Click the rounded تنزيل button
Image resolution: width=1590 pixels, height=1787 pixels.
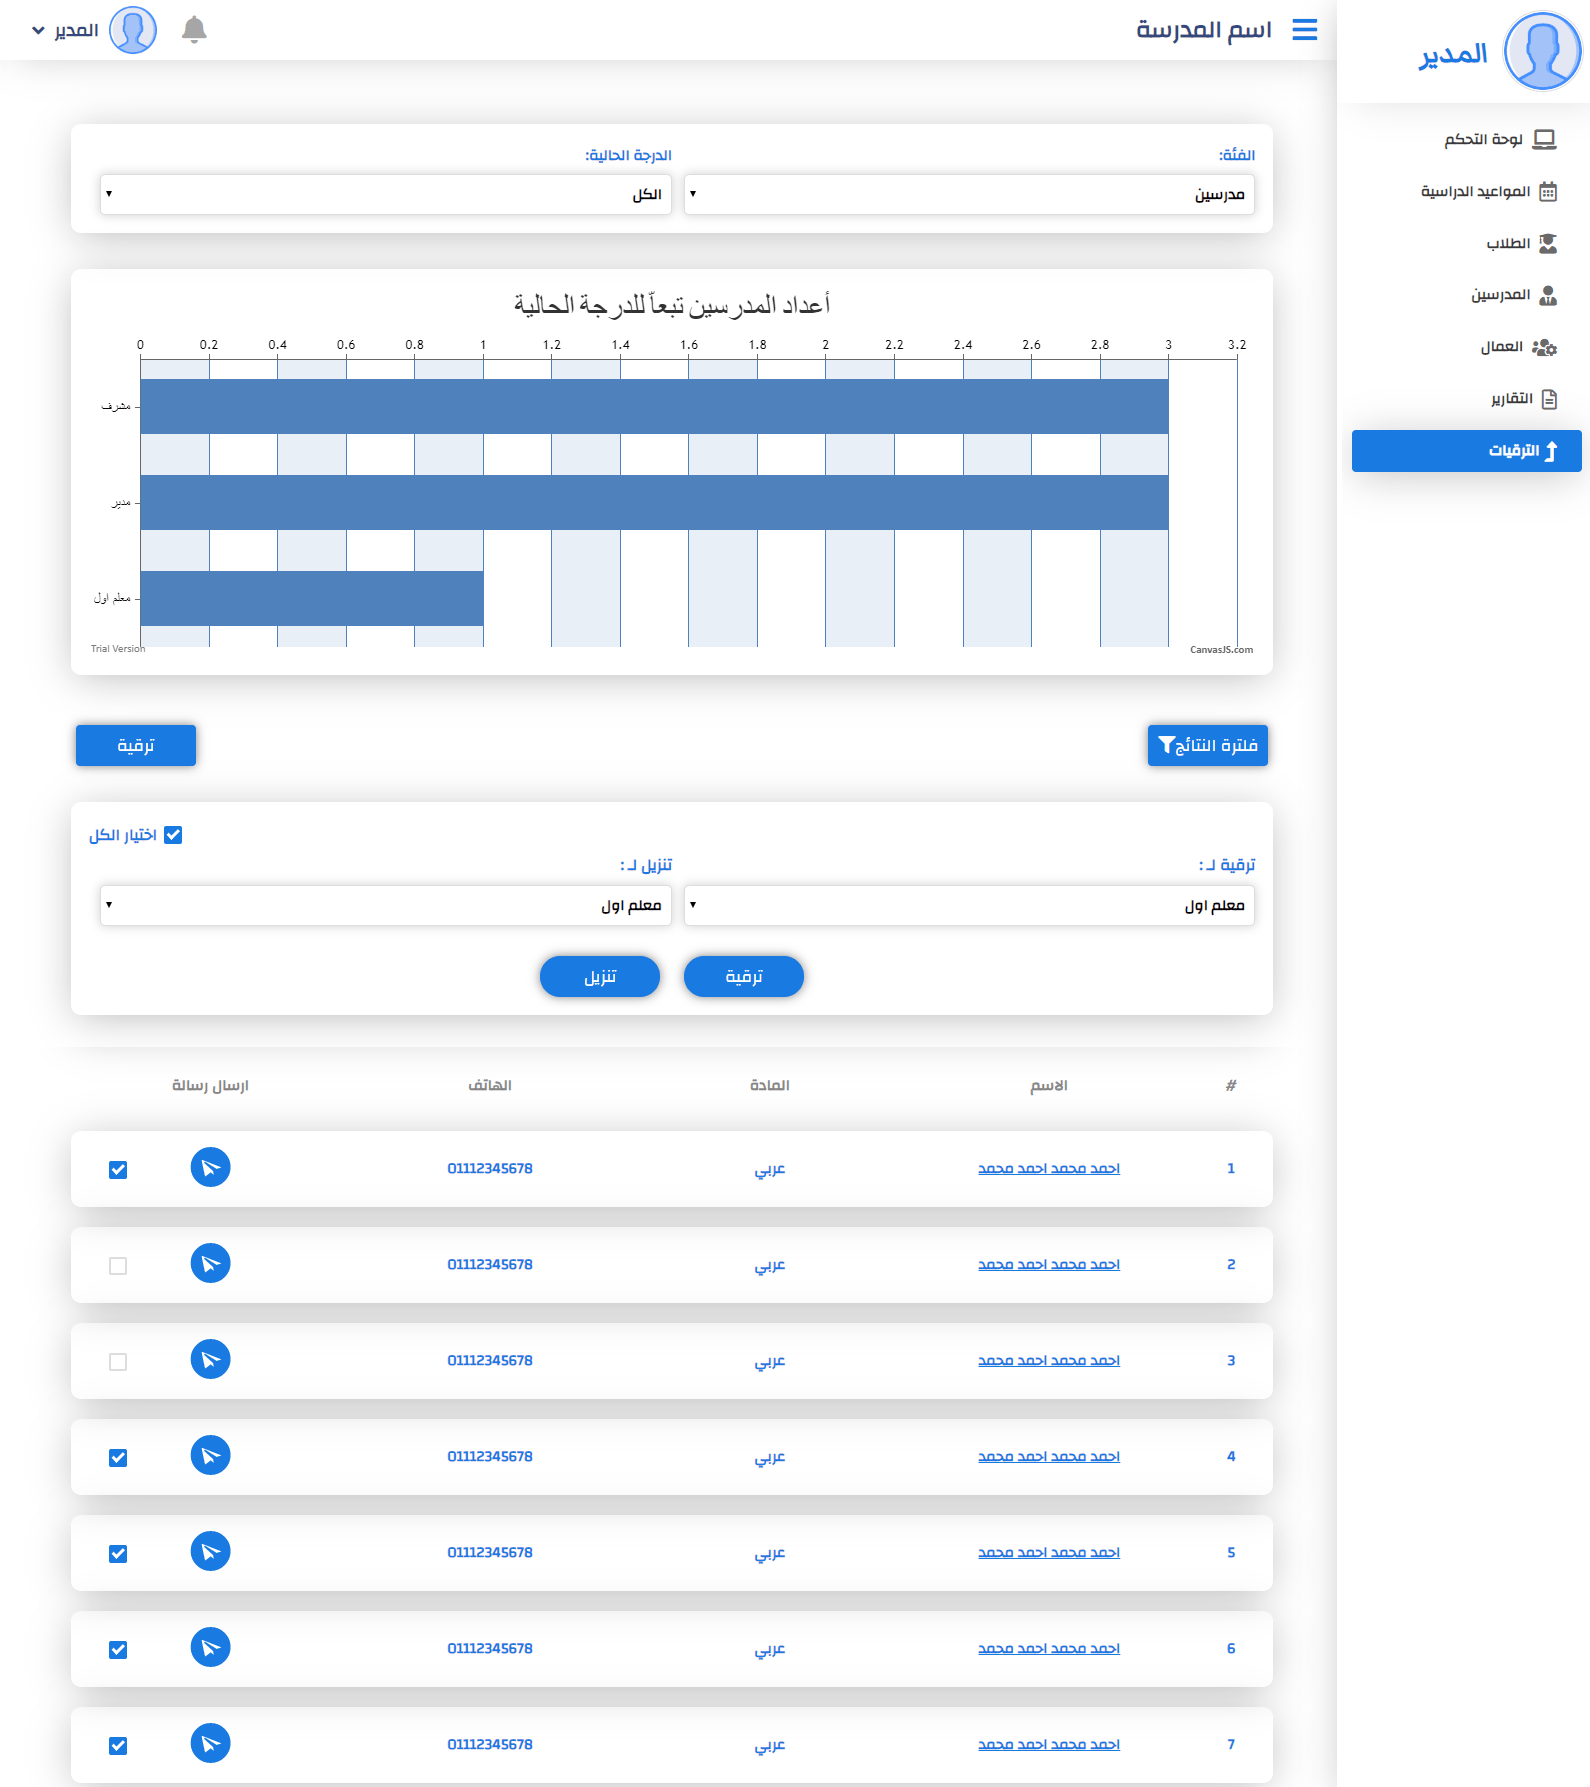[x=600, y=976]
